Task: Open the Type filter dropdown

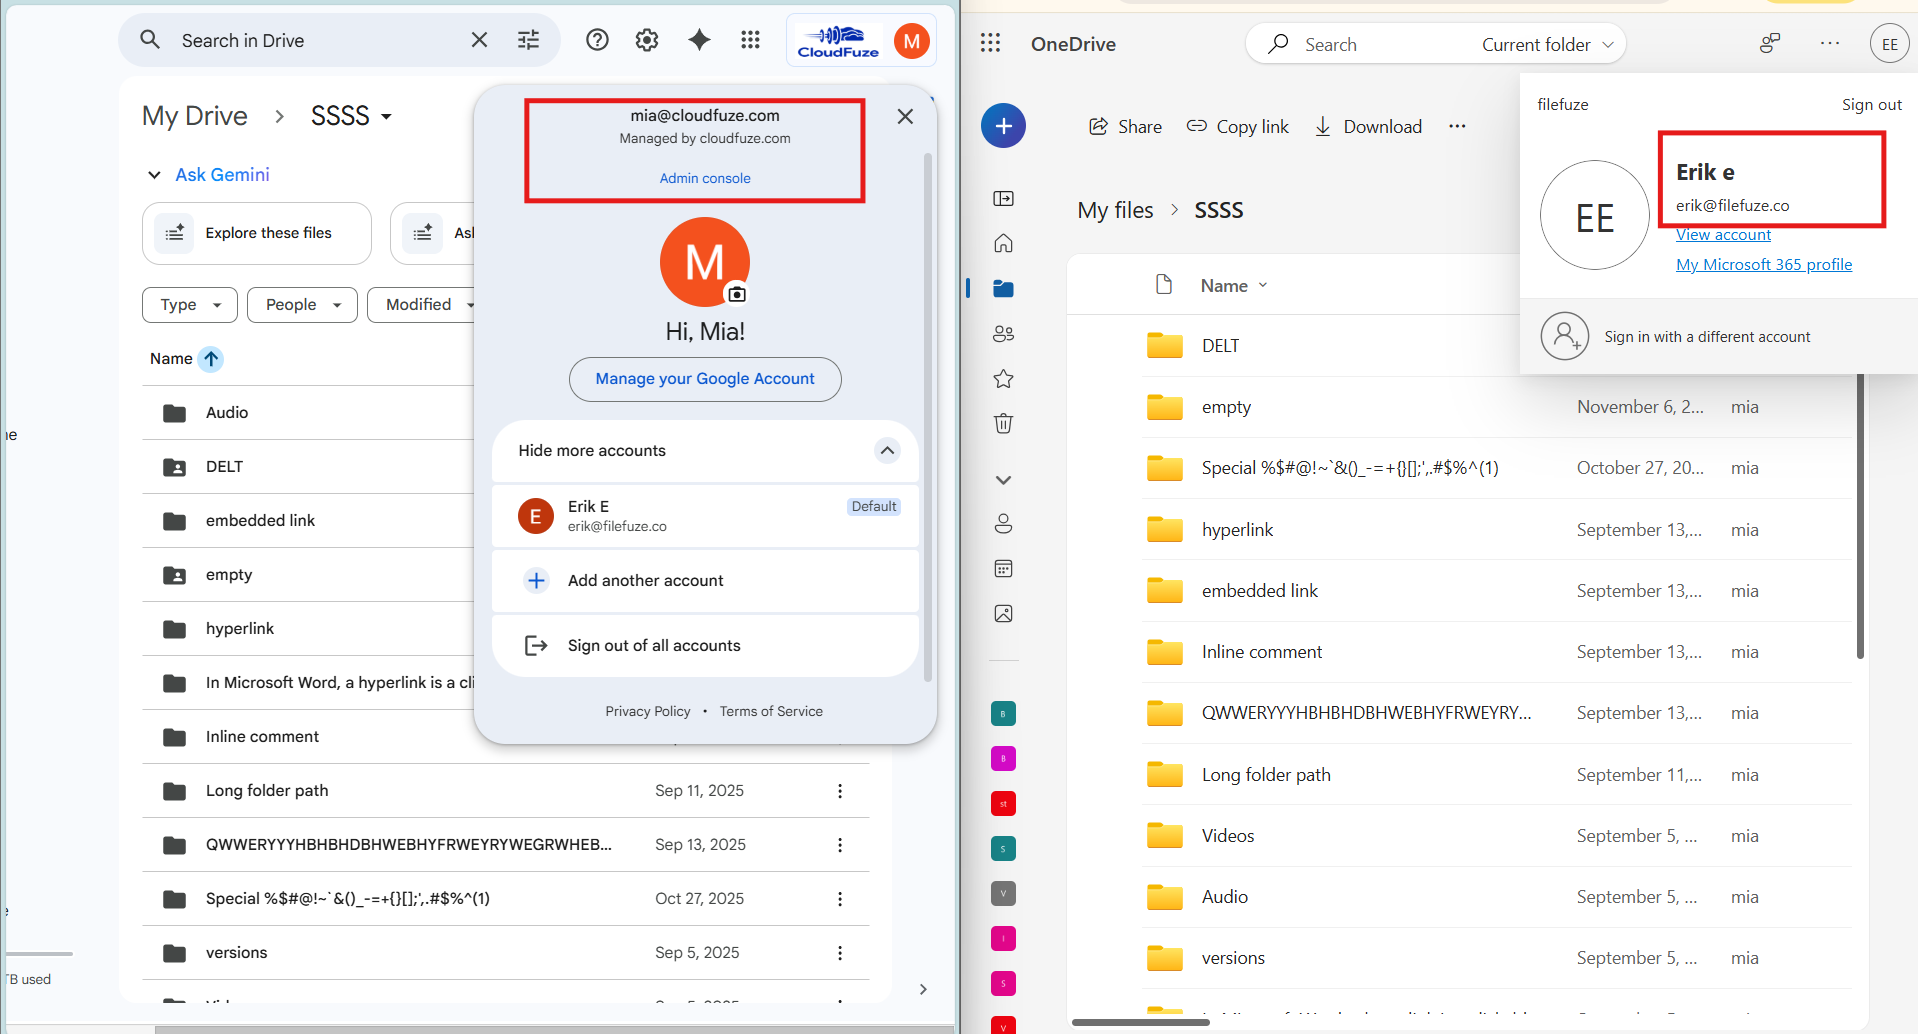Action: pyautogui.click(x=190, y=305)
